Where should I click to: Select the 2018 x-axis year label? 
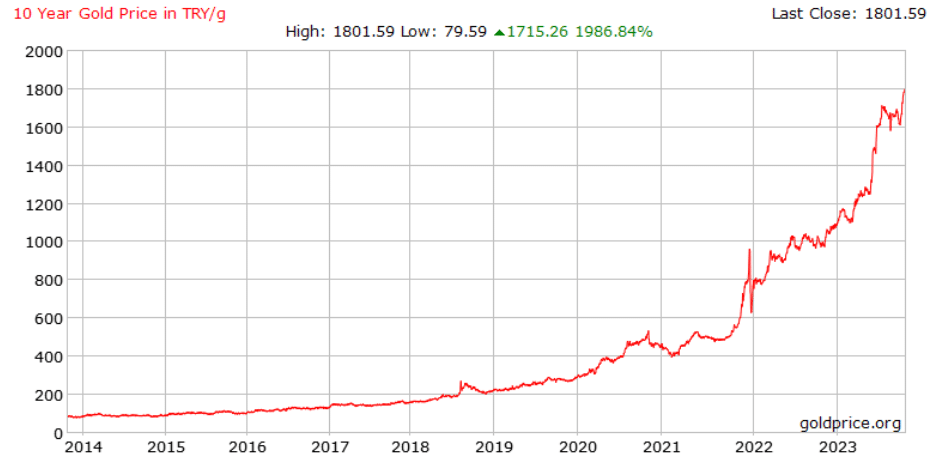click(x=409, y=447)
